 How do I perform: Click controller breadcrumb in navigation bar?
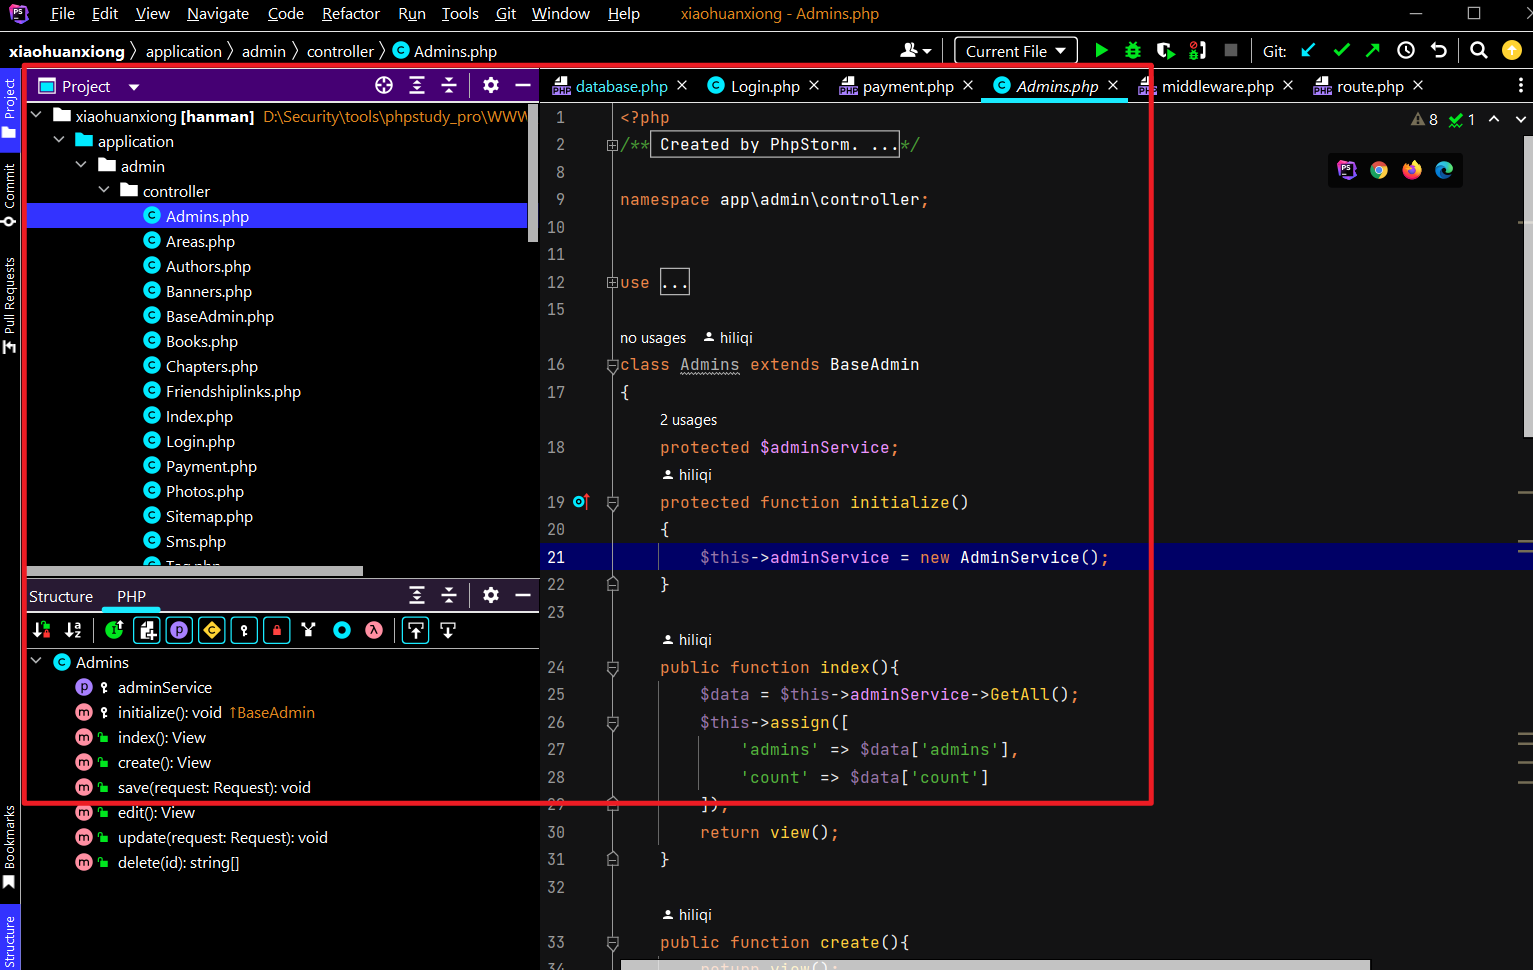coord(340,51)
